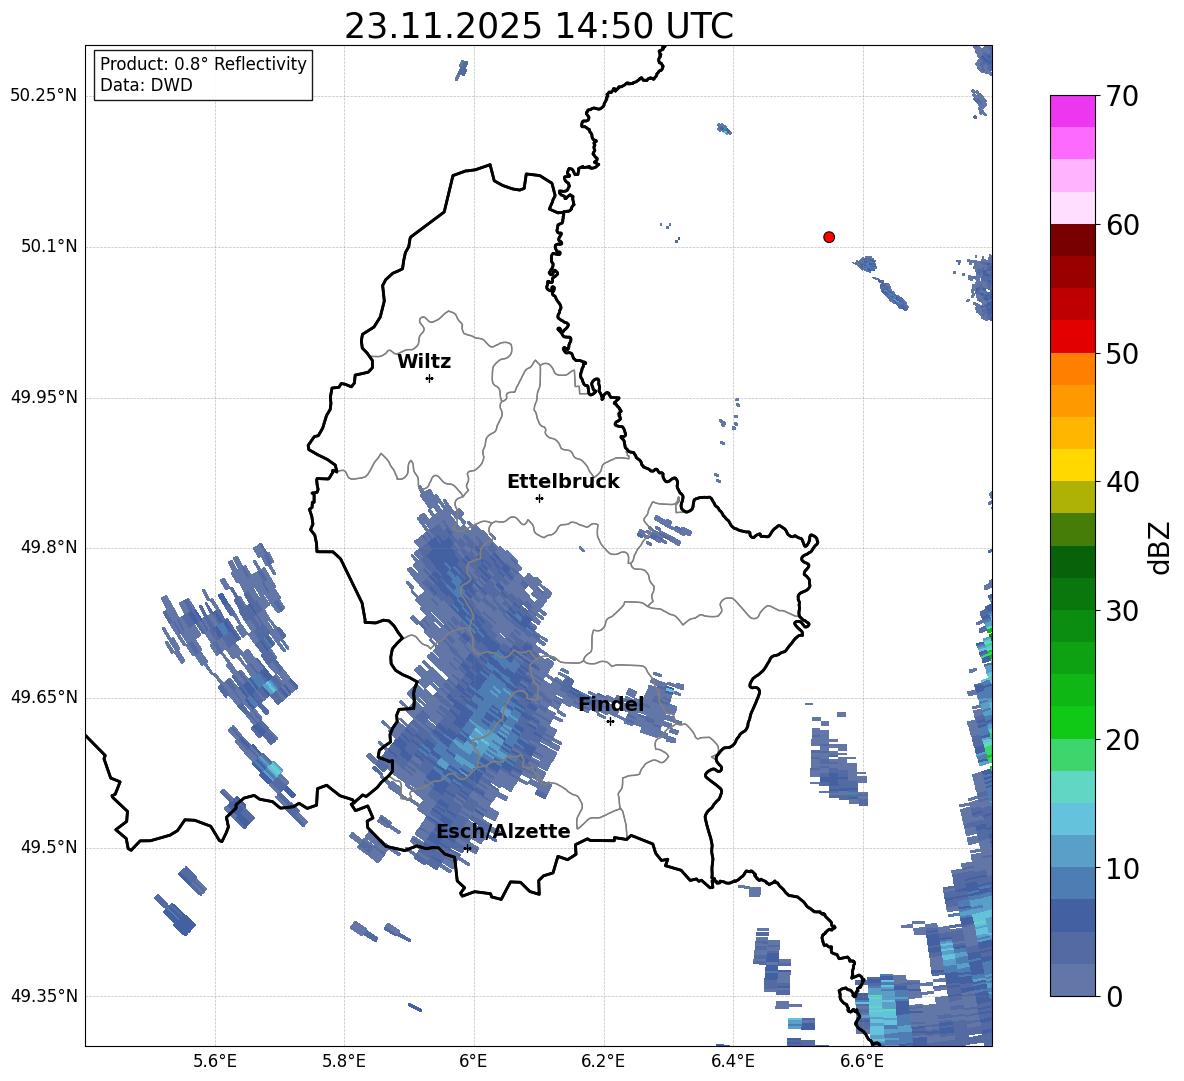Viewport: 1184px width, 1081px height.
Task: Click the magenta swatch below 70 dBZ
Action: point(1072,111)
